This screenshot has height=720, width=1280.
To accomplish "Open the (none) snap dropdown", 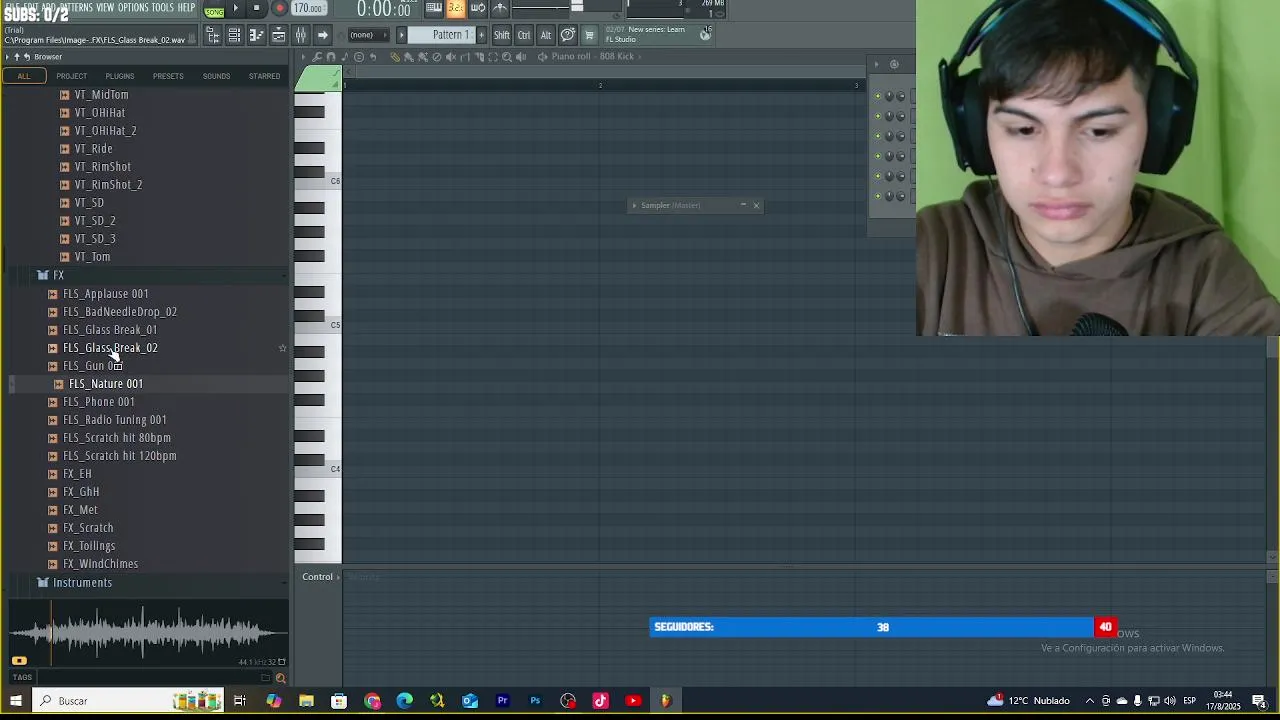I will pos(368,35).
